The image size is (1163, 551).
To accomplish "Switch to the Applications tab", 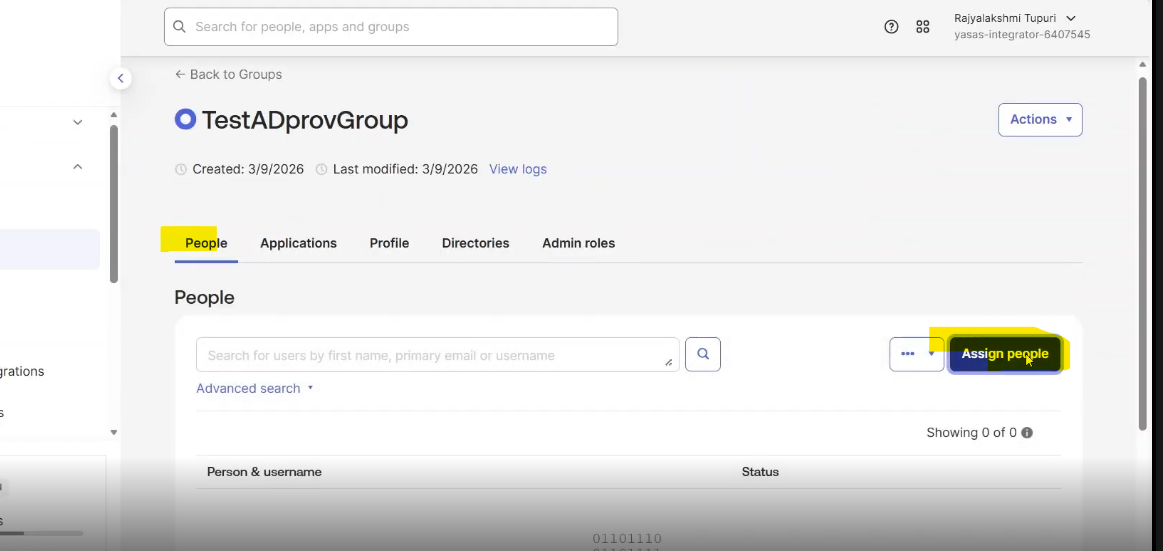I will tap(298, 243).
